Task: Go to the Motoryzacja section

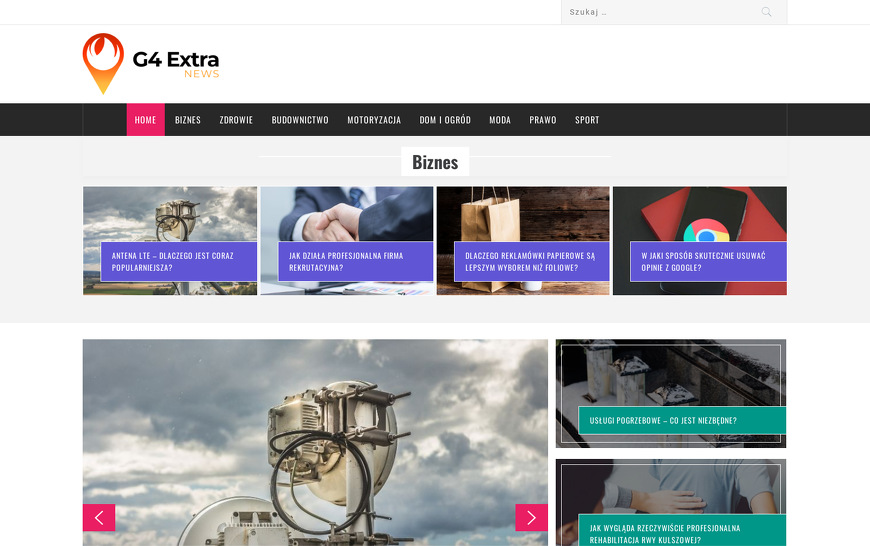Action: tap(374, 120)
